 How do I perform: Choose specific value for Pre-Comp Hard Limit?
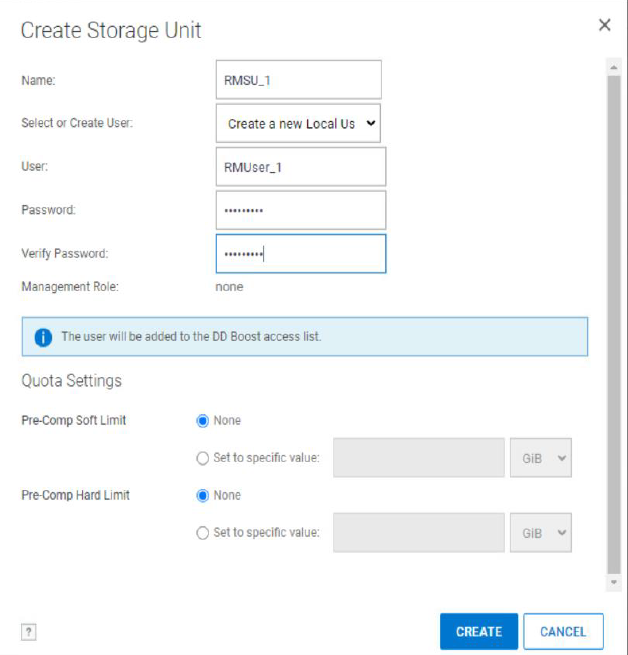(x=203, y=533)
